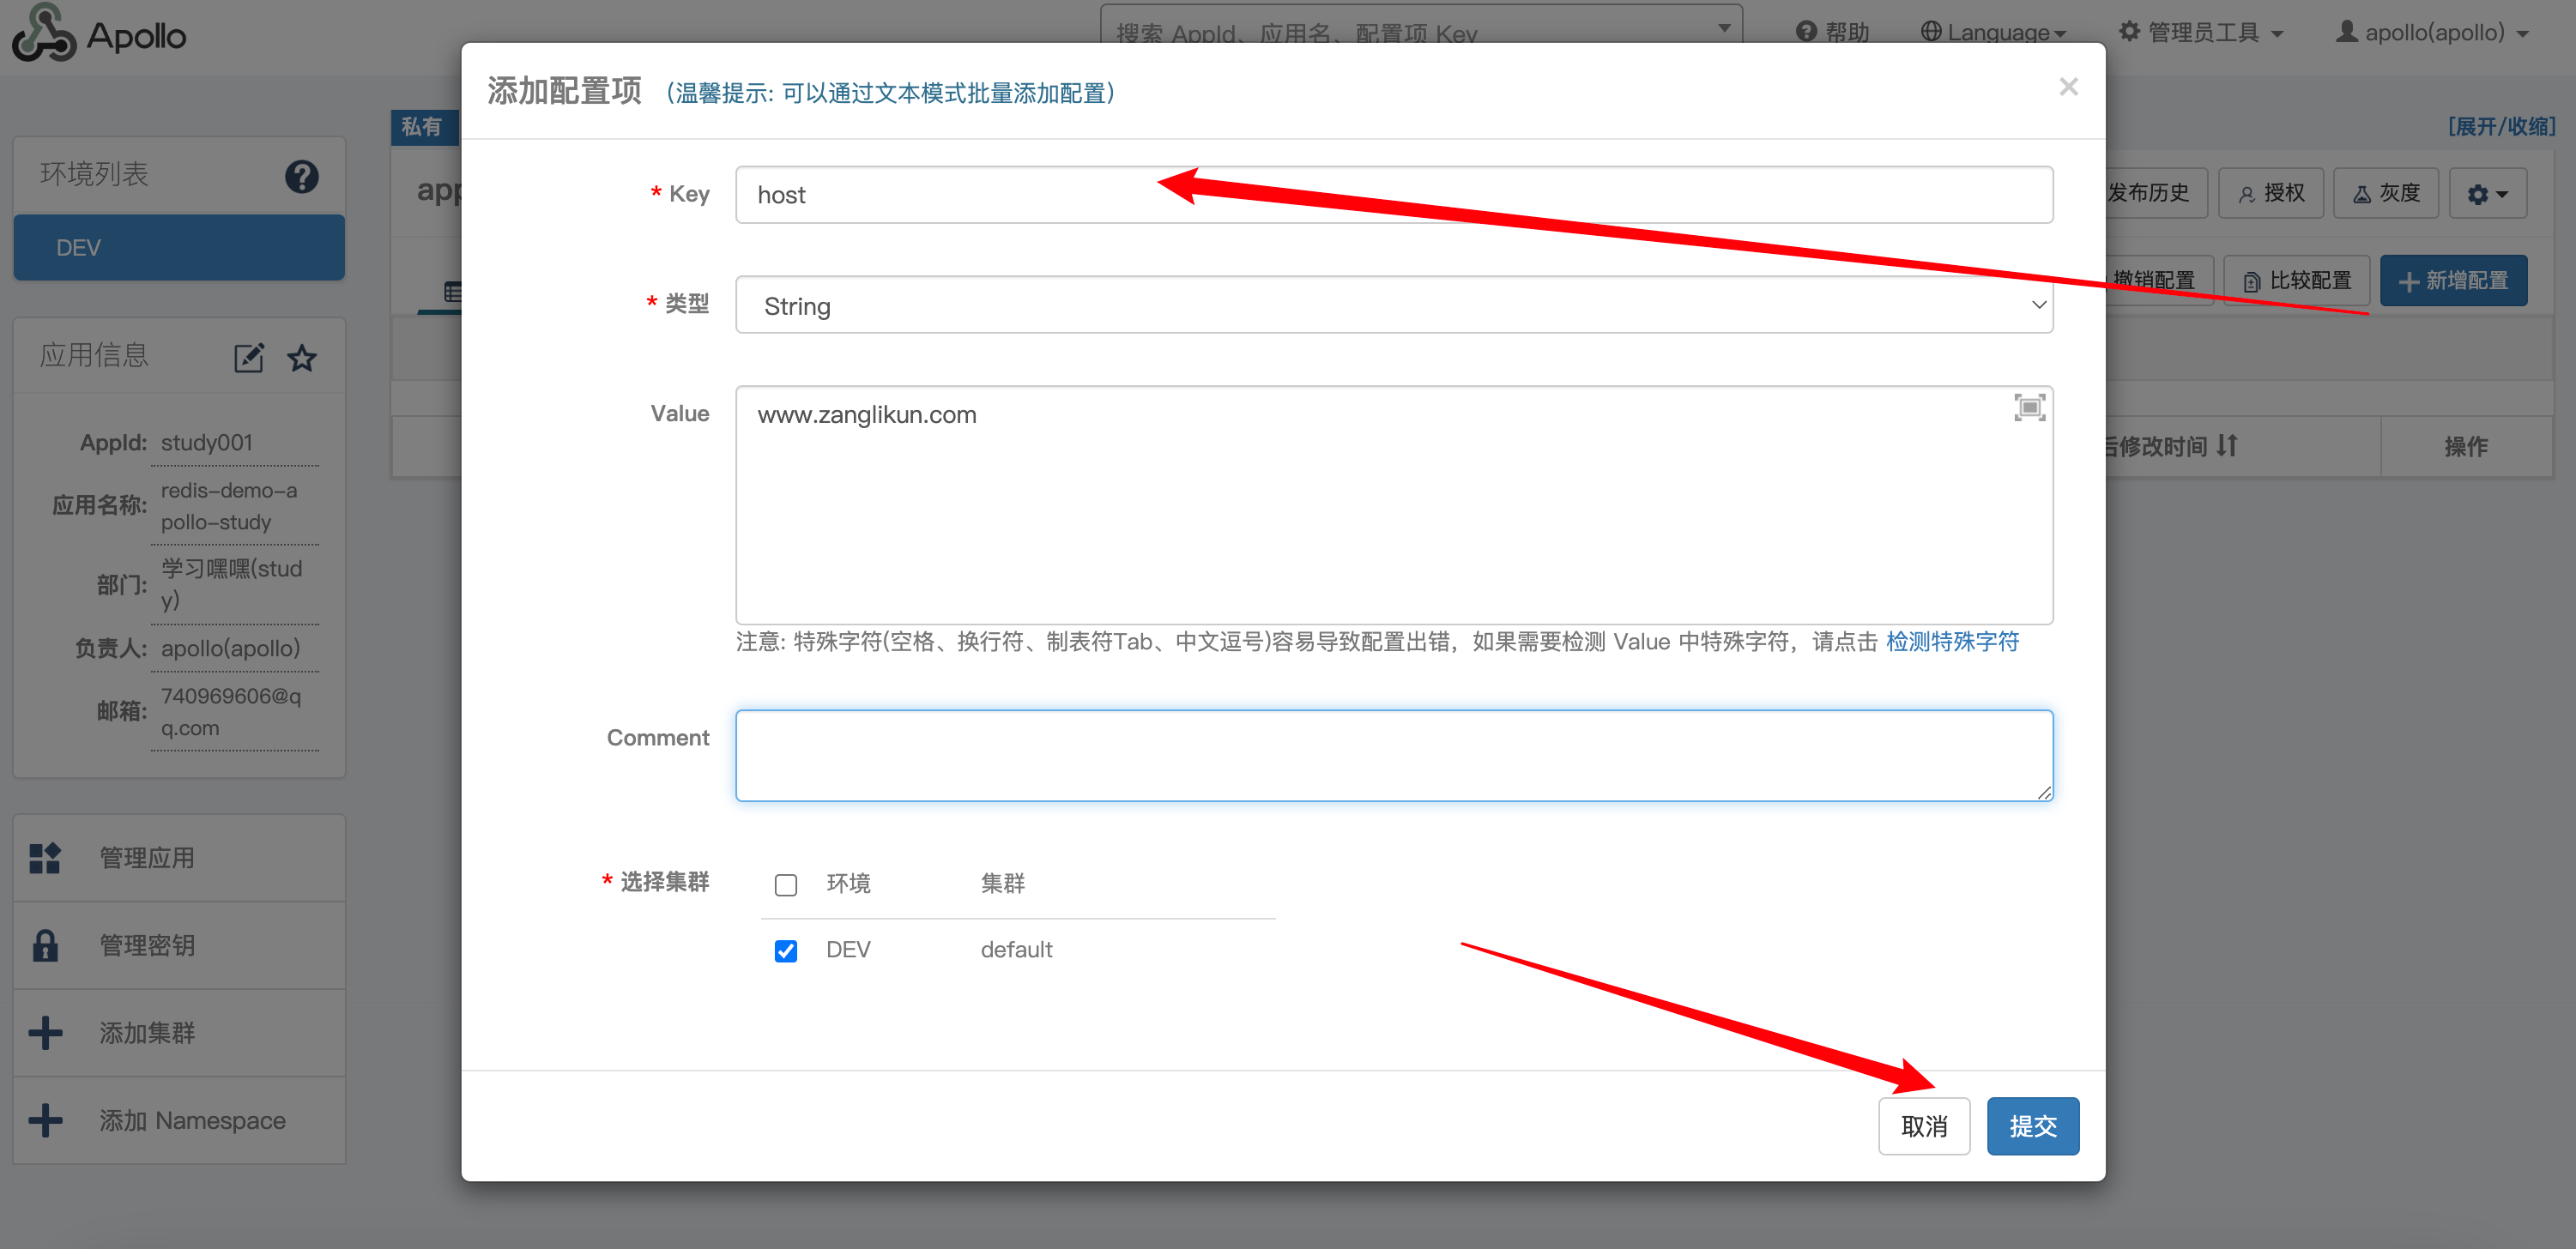The image size is (2576, 1249).
Task: Open the 类型 String dropdown
Action: click(1393, 306)
